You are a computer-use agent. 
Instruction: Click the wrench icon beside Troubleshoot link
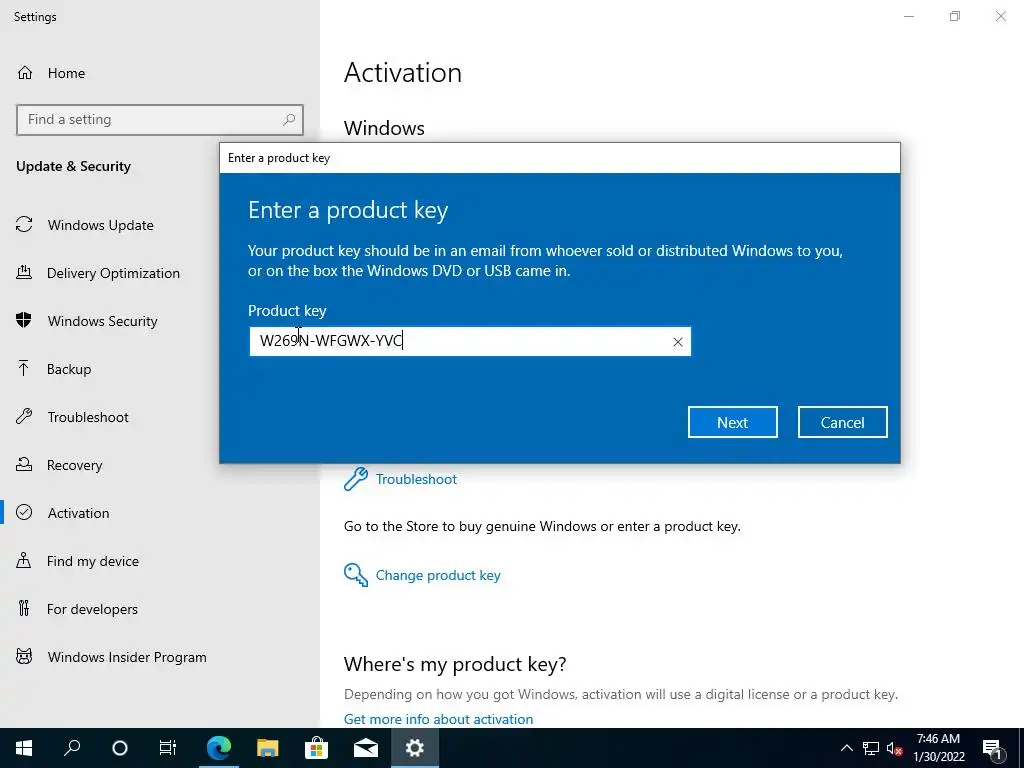(356, 479)
